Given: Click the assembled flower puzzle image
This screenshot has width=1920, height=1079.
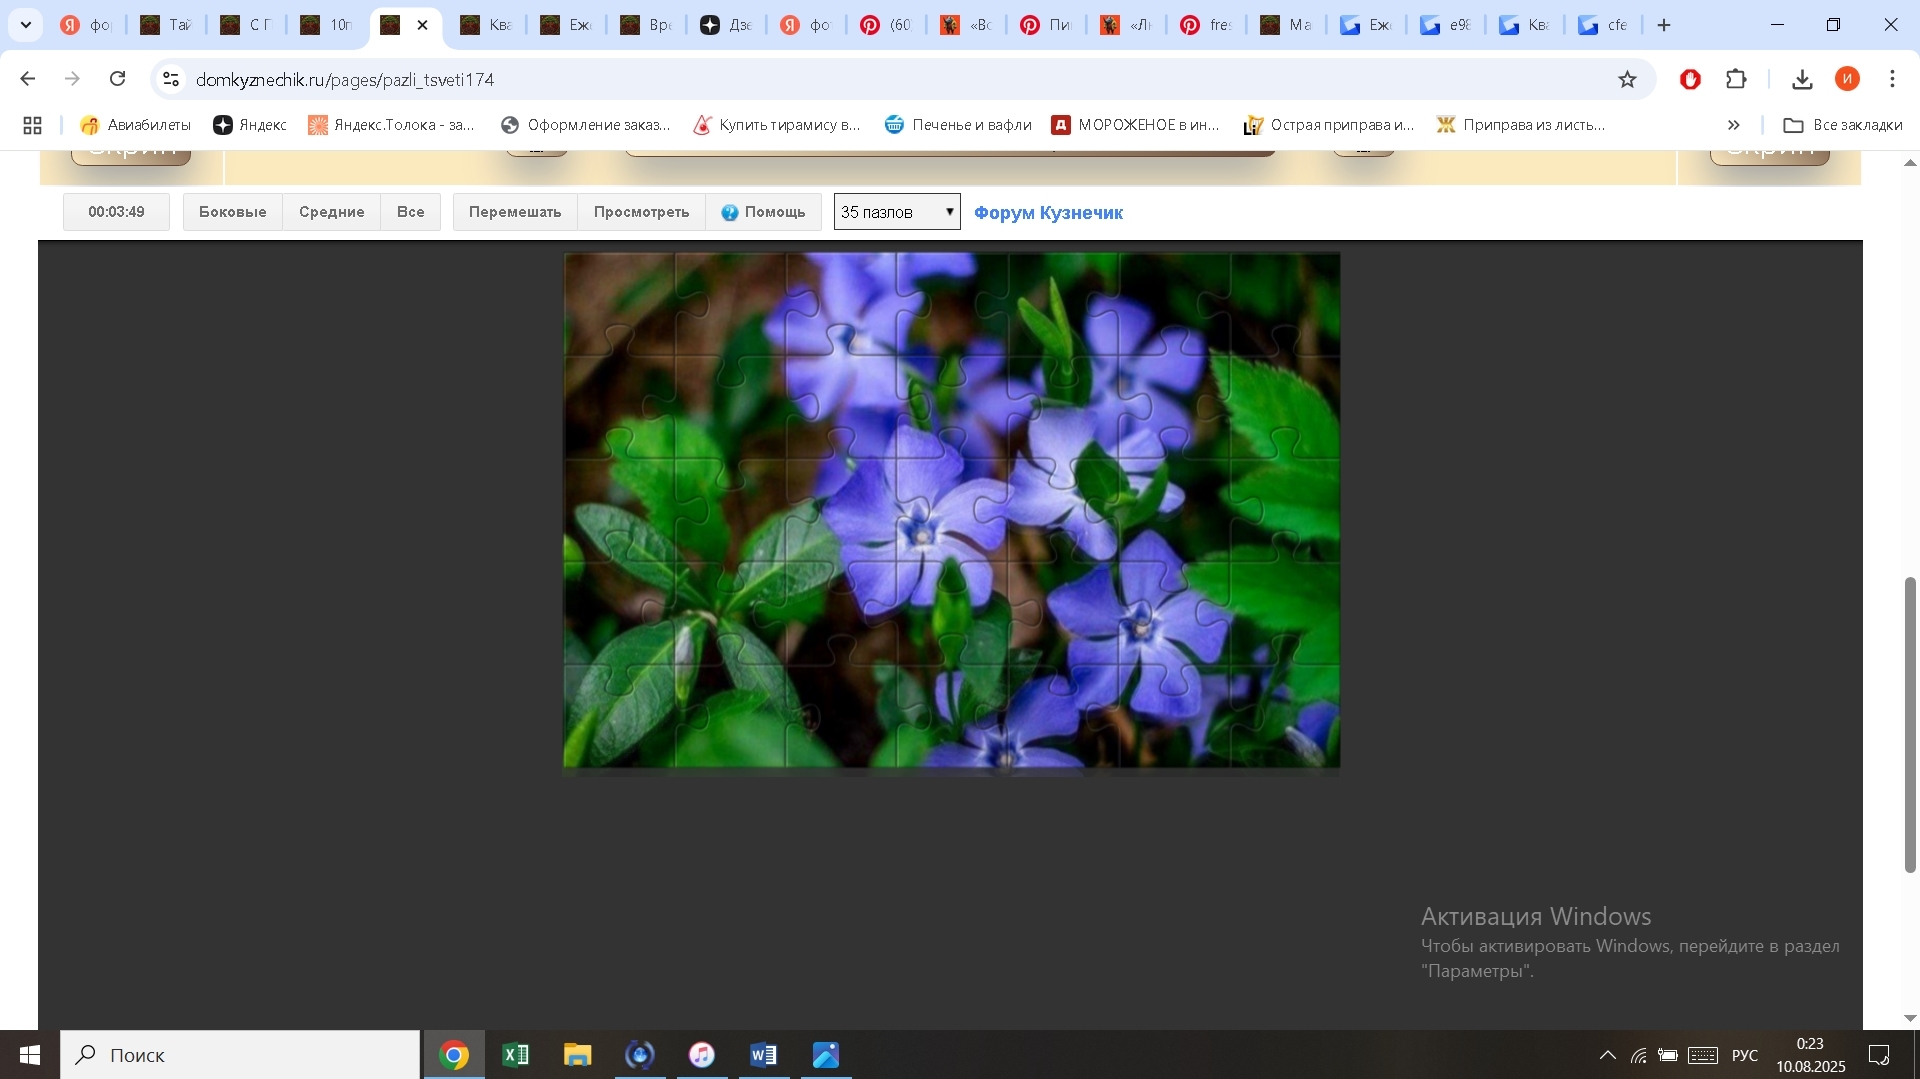Looking at the screenshot, I should [952, 510].
